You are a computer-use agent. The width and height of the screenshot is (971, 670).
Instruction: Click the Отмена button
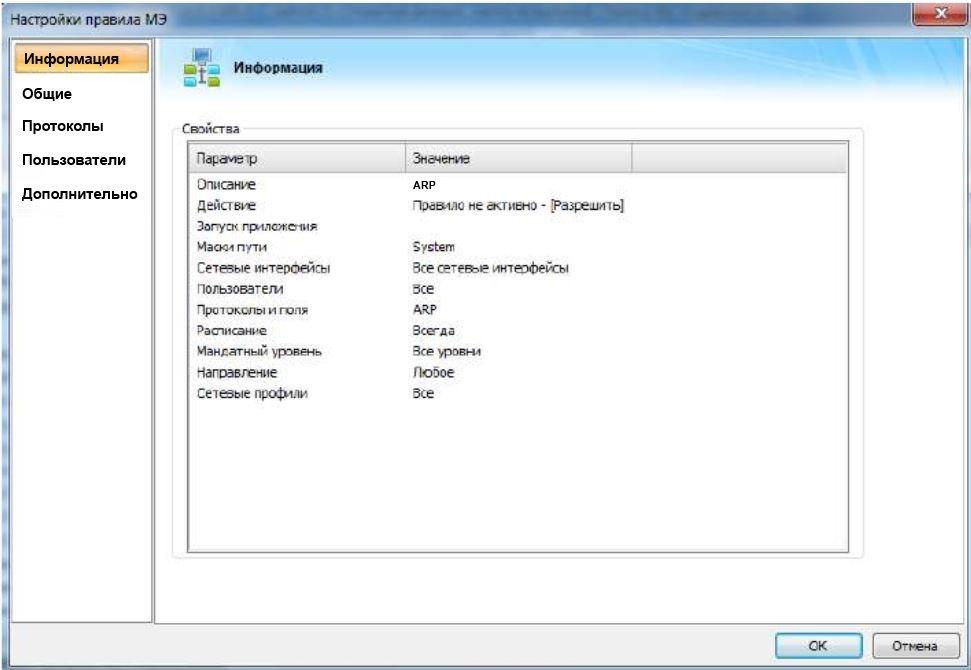[x=915, y=646]
